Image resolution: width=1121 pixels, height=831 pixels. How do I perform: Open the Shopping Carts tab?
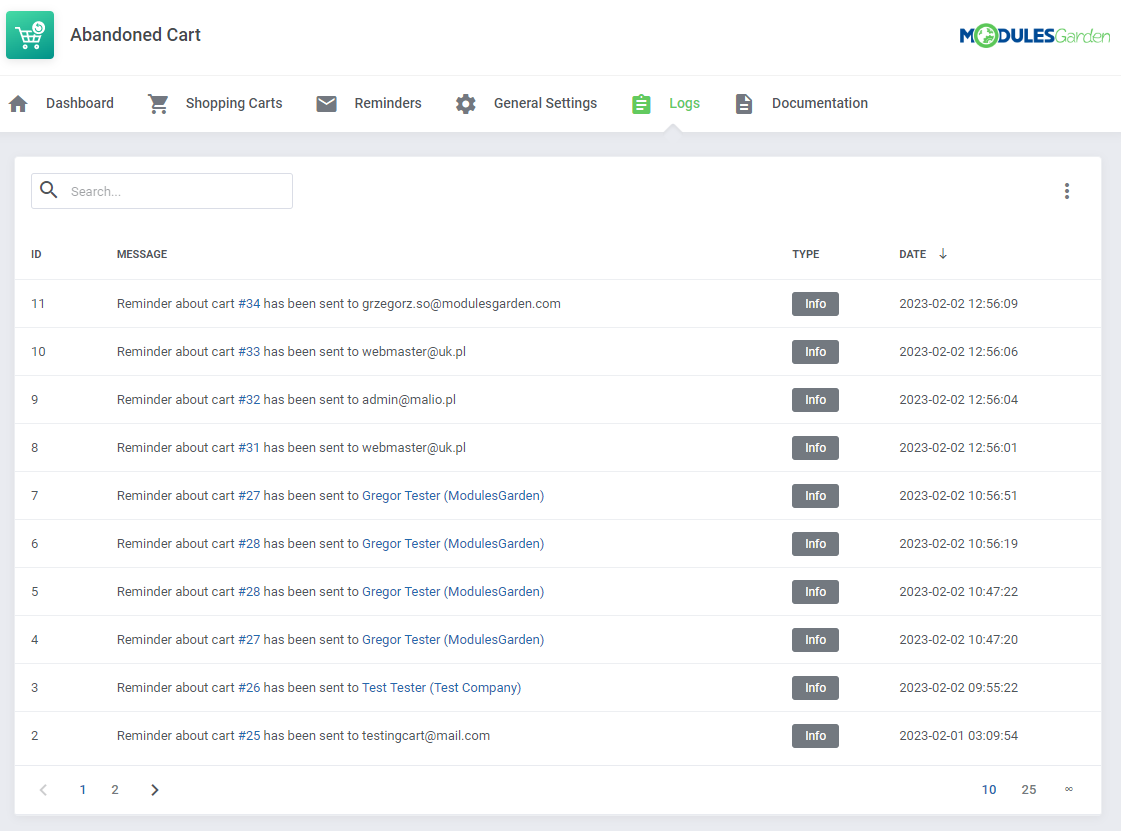234,103
